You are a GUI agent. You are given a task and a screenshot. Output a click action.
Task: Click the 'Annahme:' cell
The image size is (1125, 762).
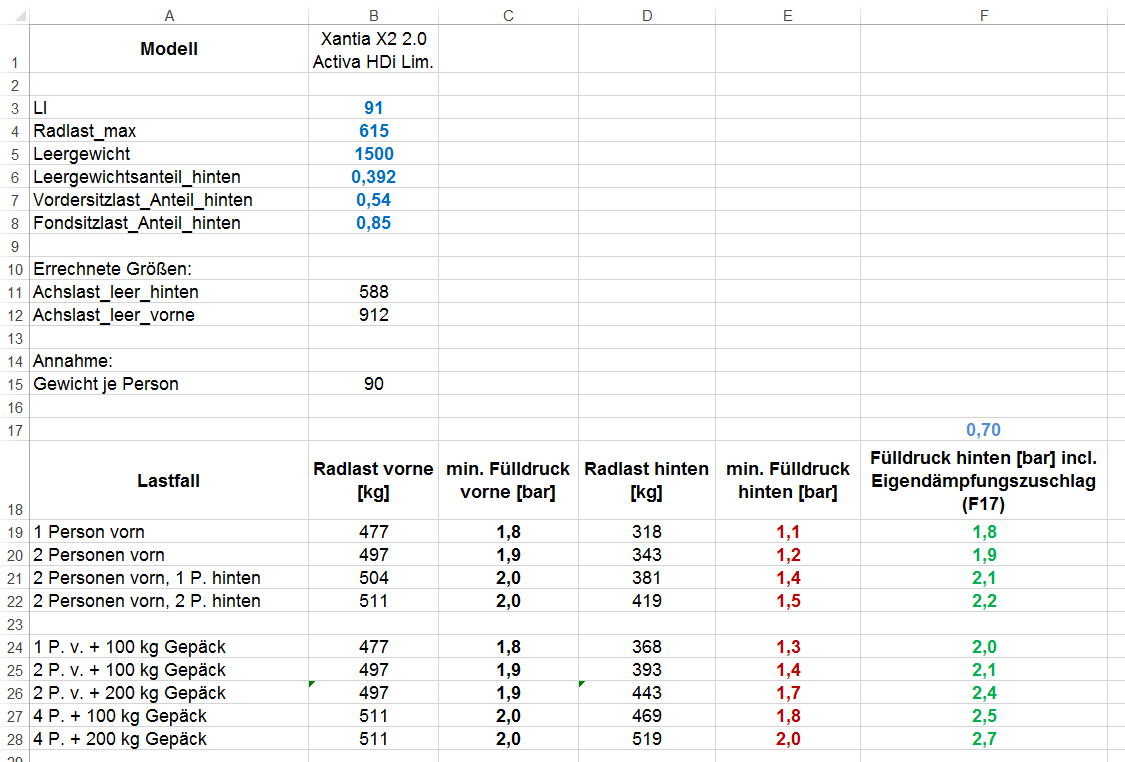[x=169, y=360]
